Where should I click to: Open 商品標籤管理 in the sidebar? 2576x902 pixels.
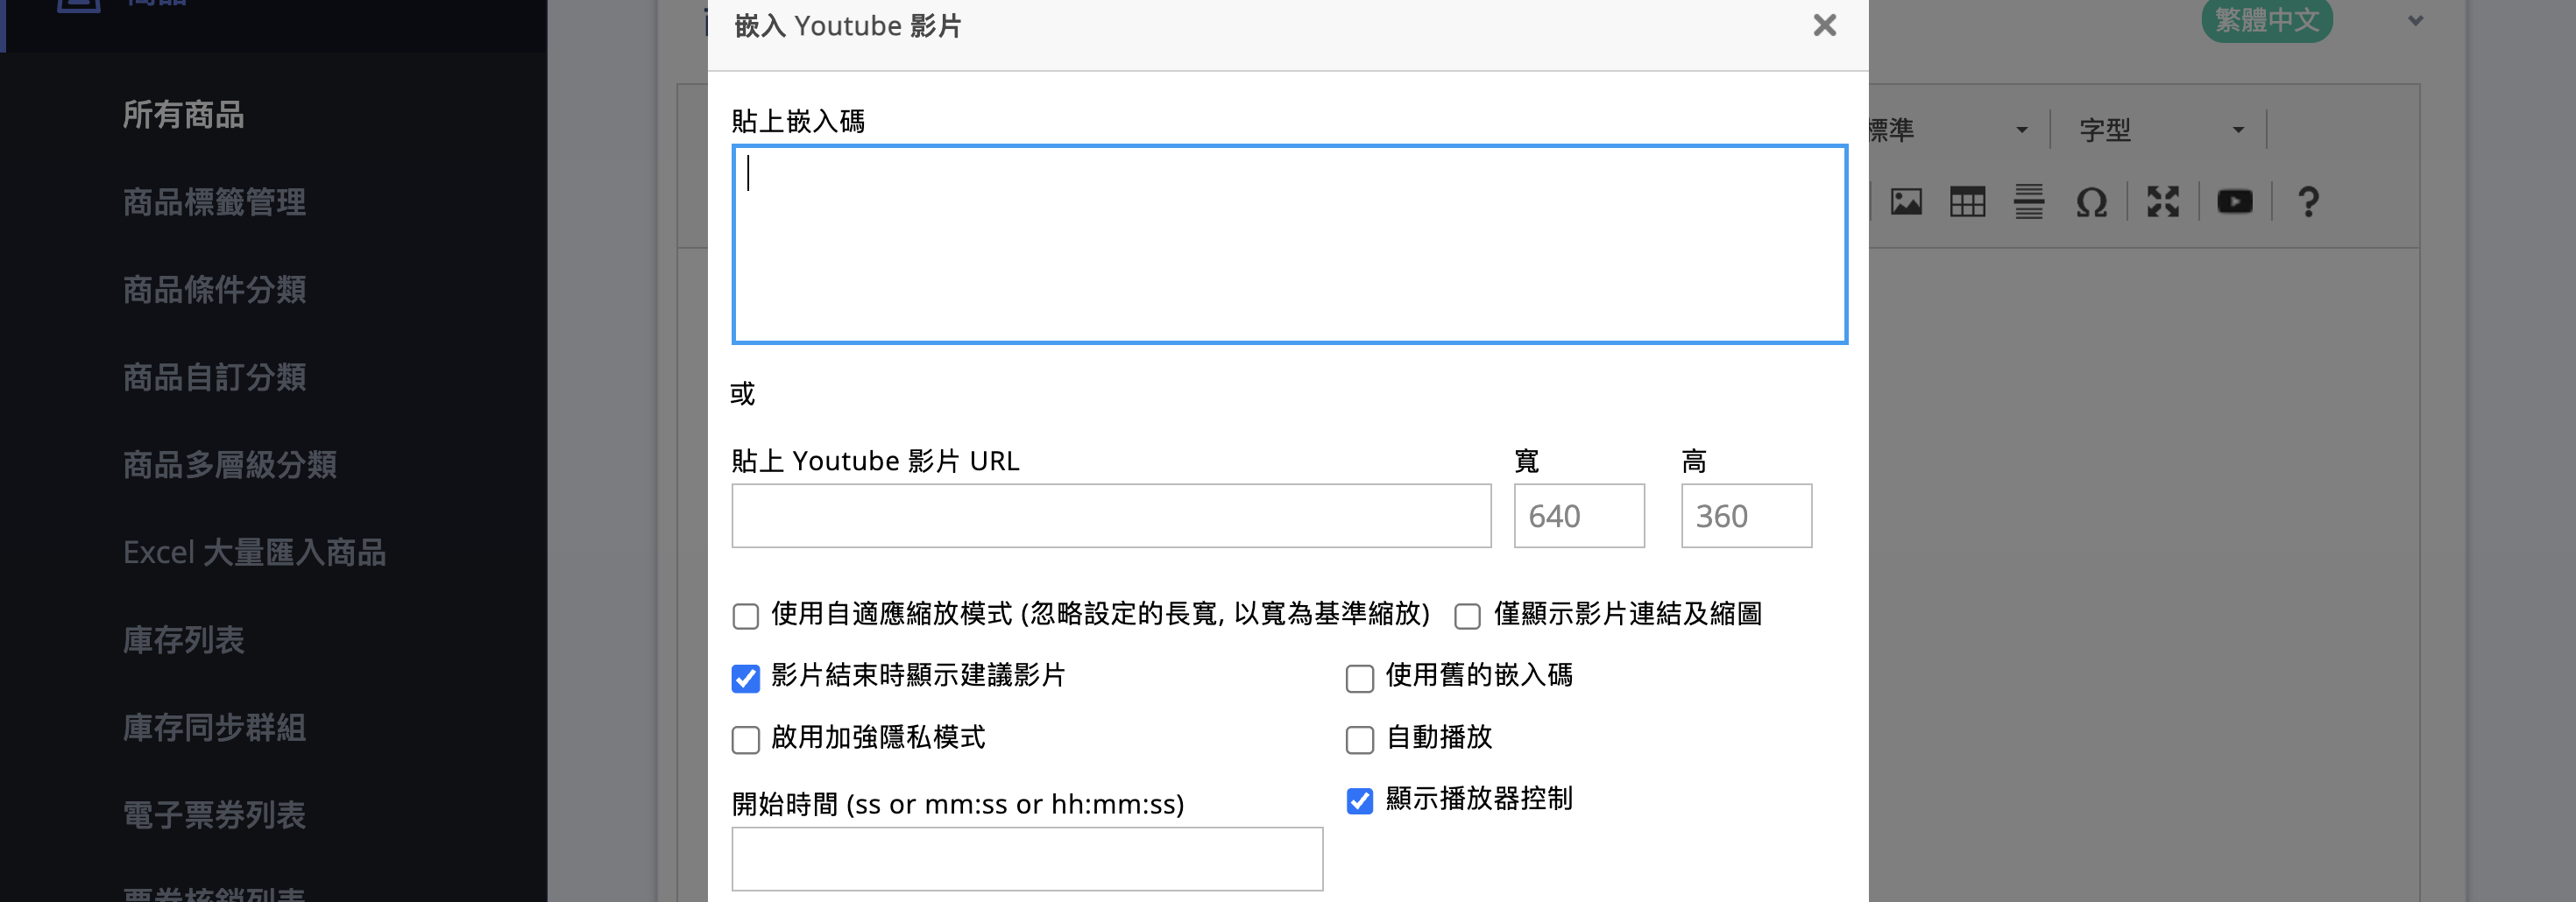(214, 202)
